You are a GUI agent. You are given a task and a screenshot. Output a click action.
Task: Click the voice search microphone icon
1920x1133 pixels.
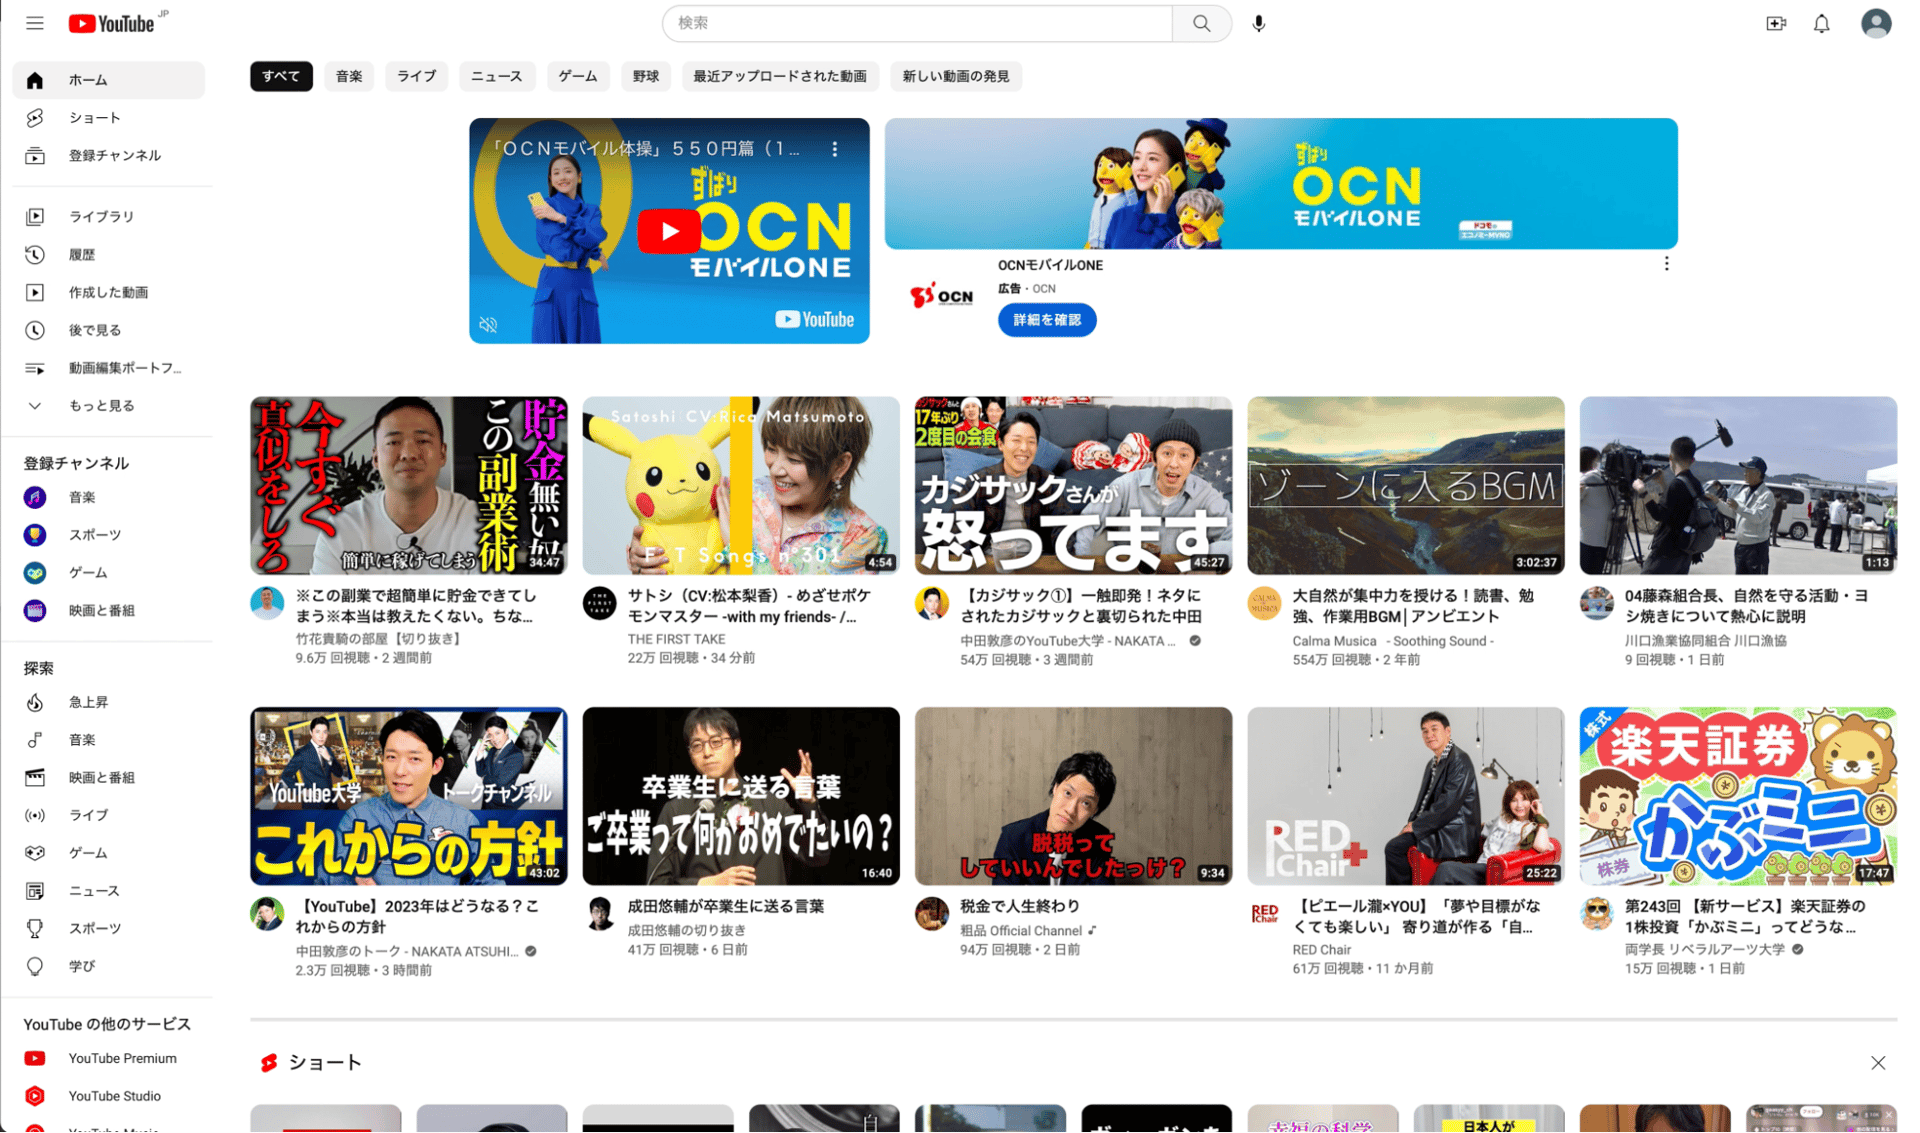click(x=1258, y=23)
